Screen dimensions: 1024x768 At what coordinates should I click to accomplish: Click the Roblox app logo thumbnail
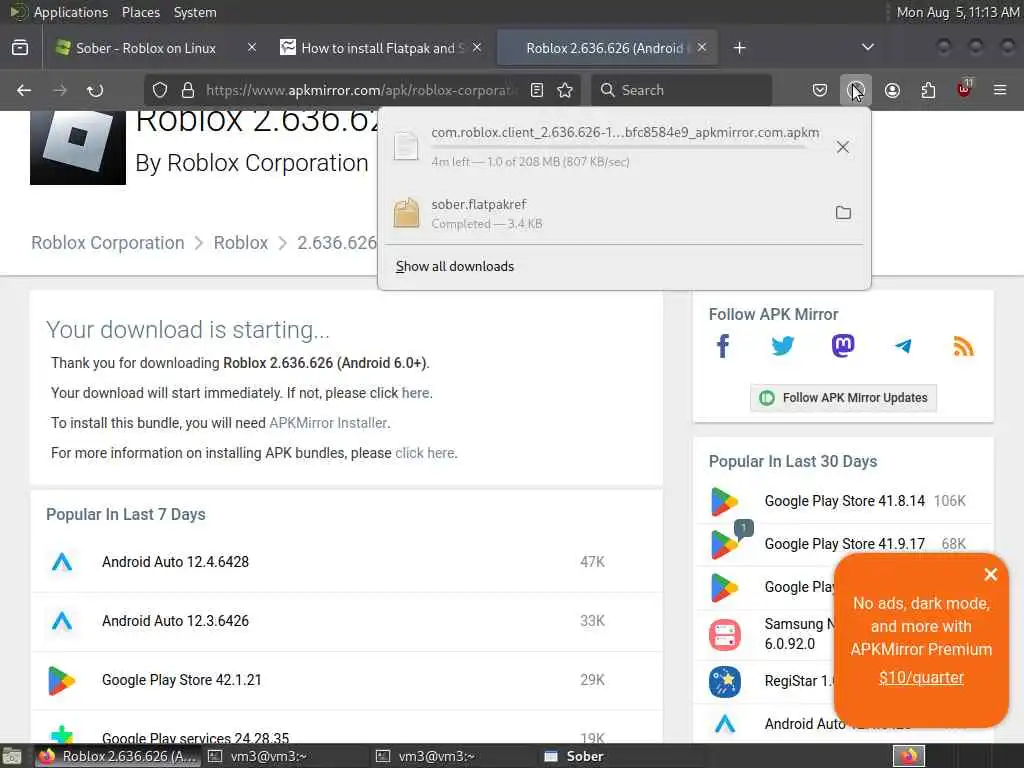[x=78, y=148]
